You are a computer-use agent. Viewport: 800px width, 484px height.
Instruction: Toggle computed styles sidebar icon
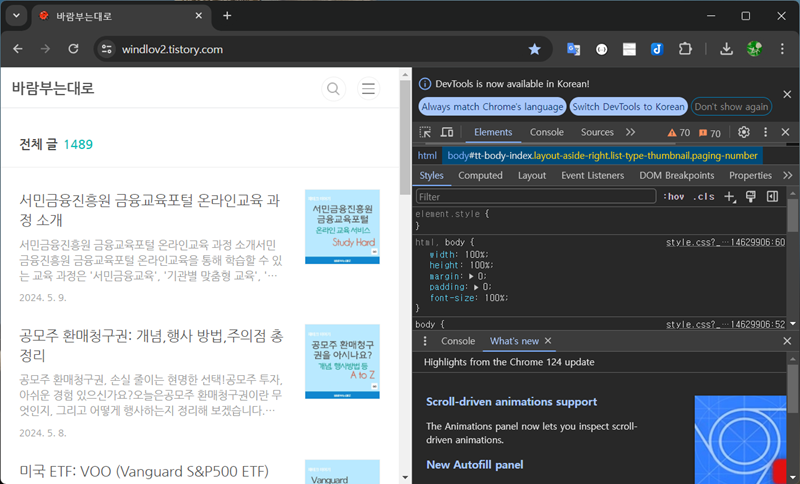point(772,197)
